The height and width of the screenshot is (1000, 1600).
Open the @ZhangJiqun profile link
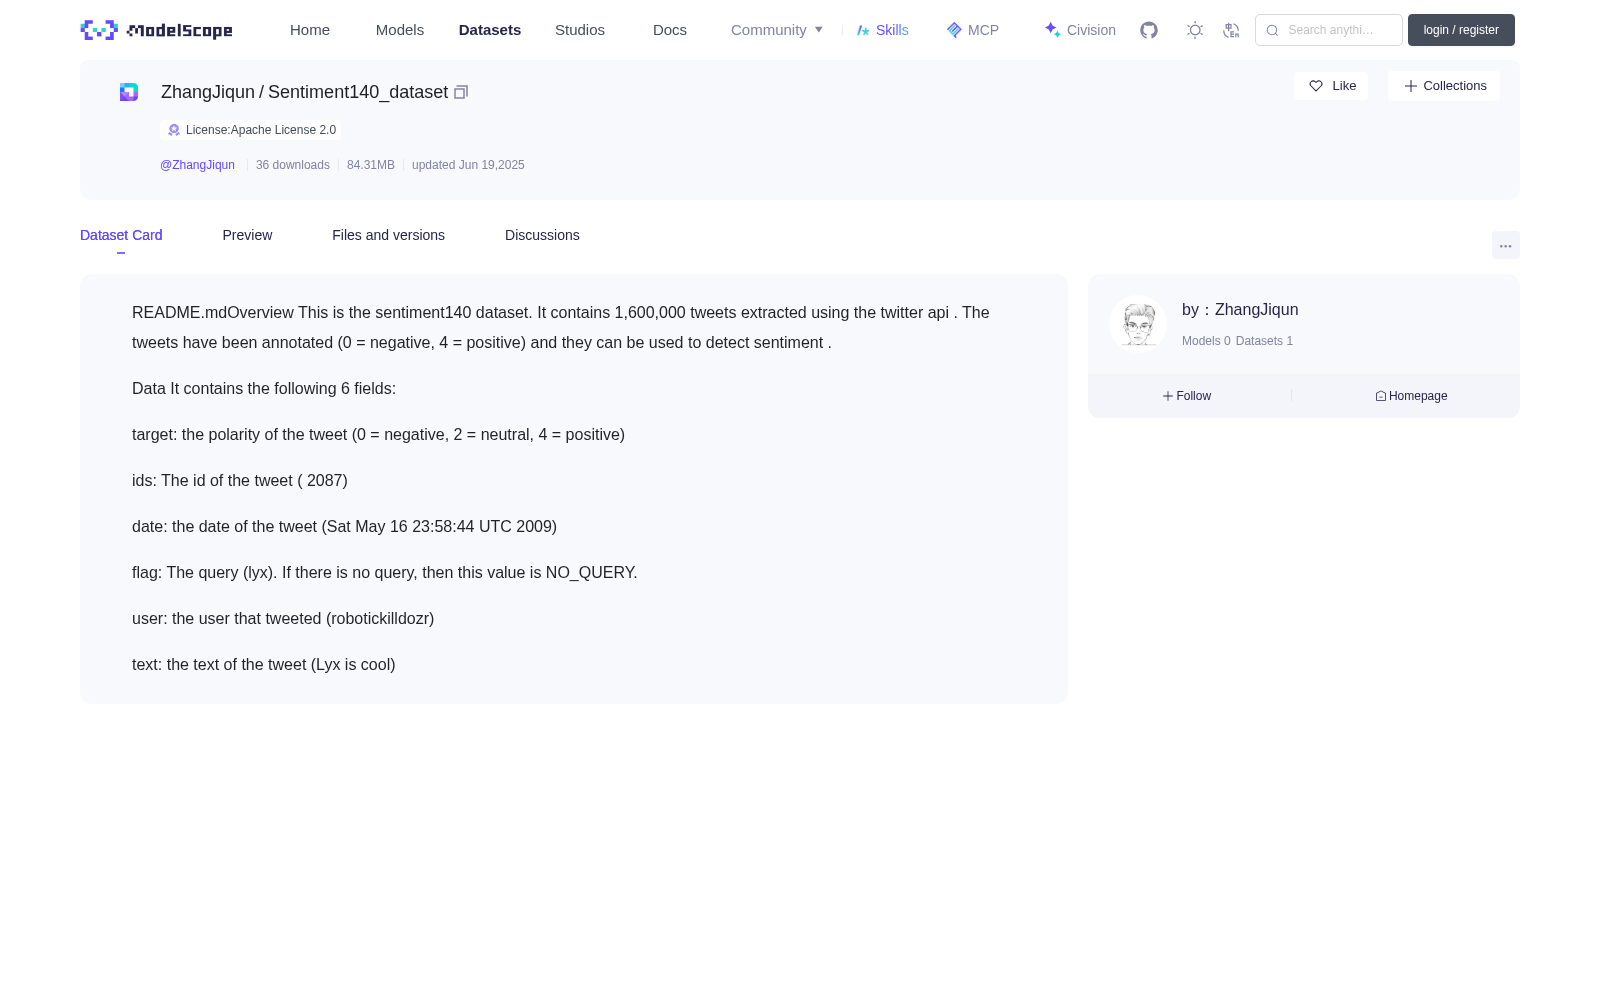(197, 165)
